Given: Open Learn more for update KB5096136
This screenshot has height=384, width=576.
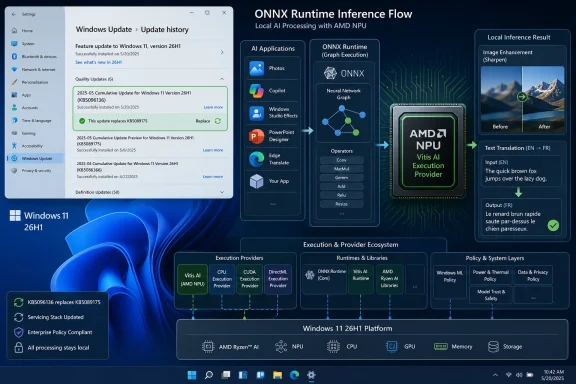Looking at the screenshot, I should click(x=213, y=107).
